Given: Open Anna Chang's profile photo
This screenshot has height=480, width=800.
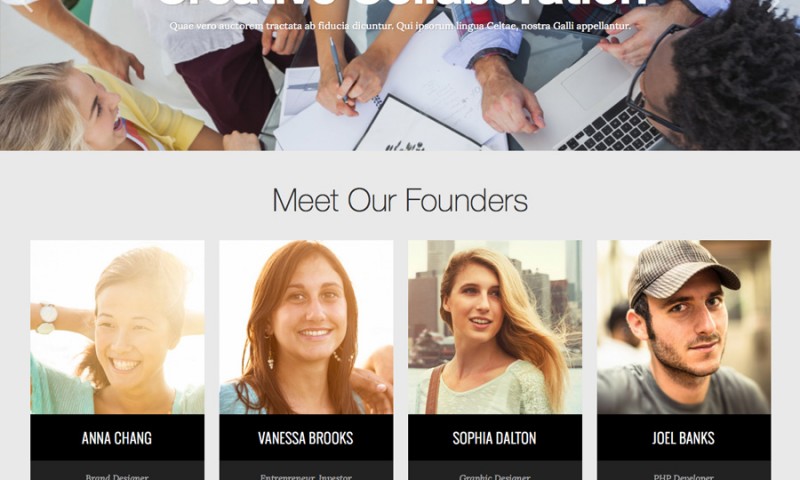Looking at the screenshot, I should pos(117,327).
